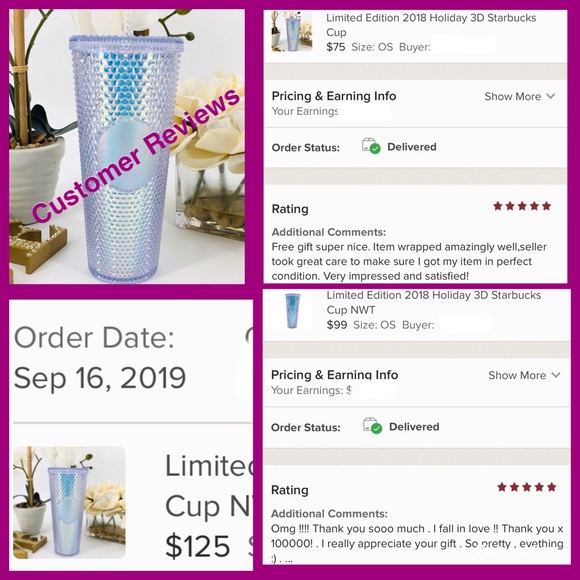Open the $99 Starbucks cup NWT thumbnail
The width and height of the screenshot is (580, 580).
coord(292,310)
